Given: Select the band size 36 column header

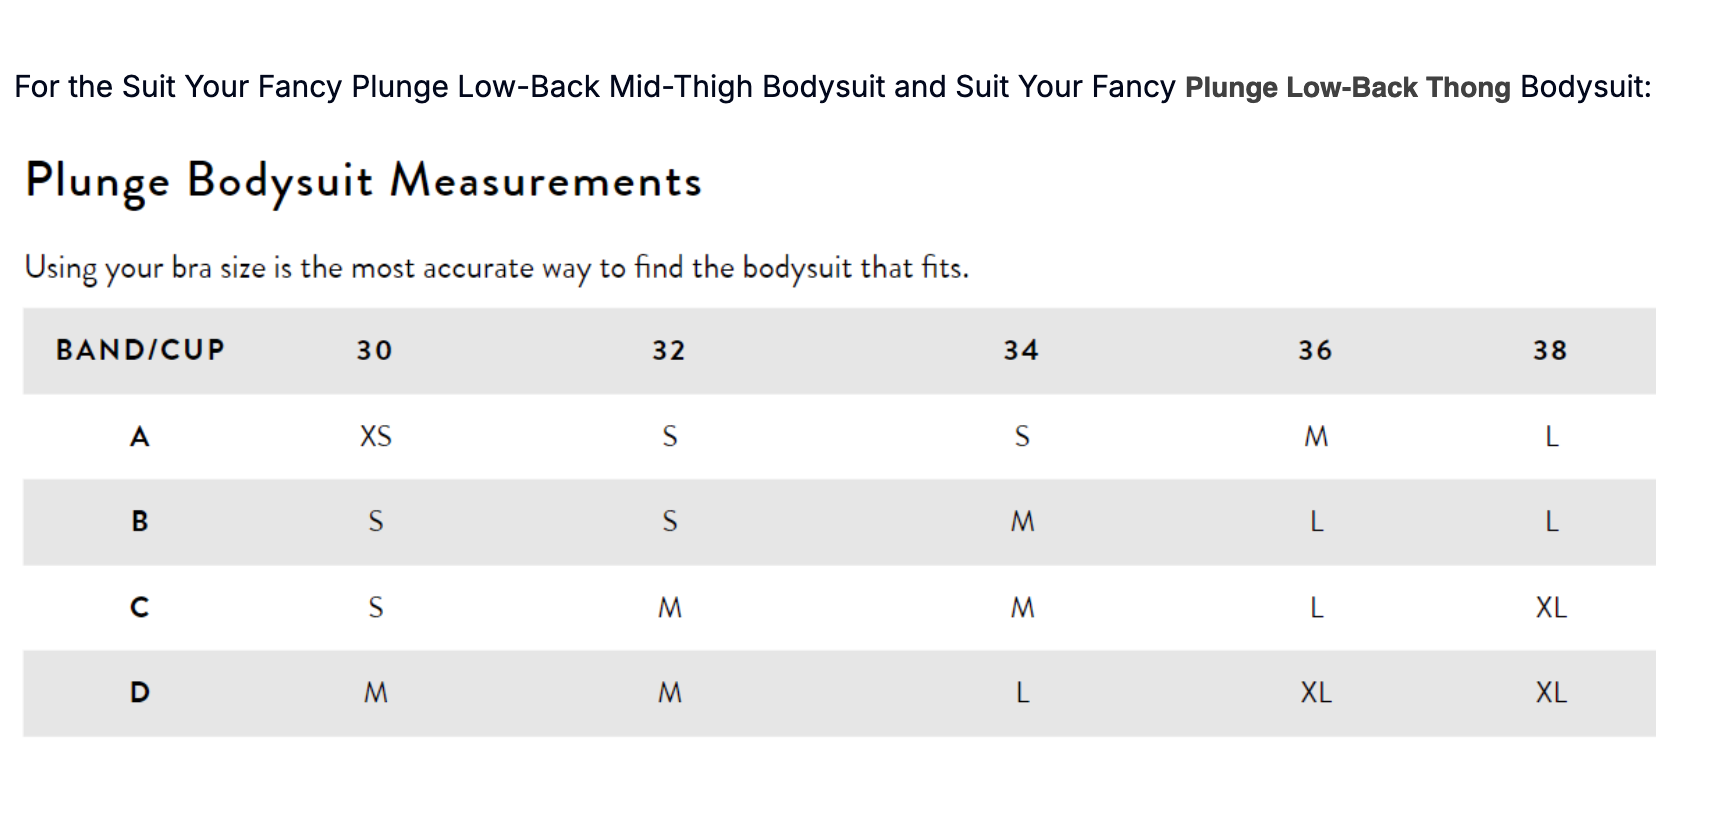Looking at the screenshot, I should tap(1315, 350).
